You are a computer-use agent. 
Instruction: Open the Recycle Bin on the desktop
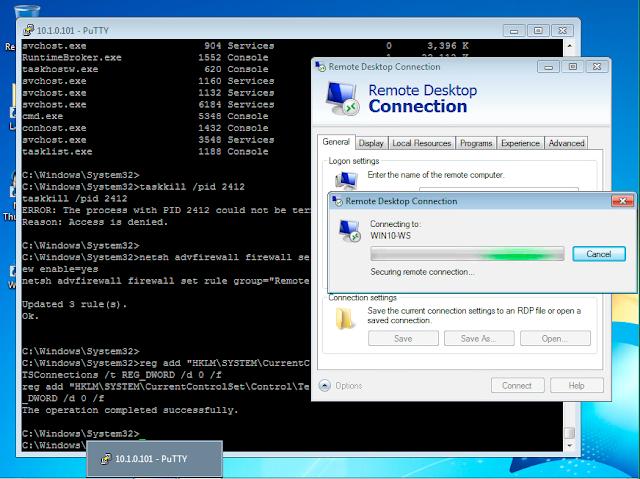click(27, 11)
